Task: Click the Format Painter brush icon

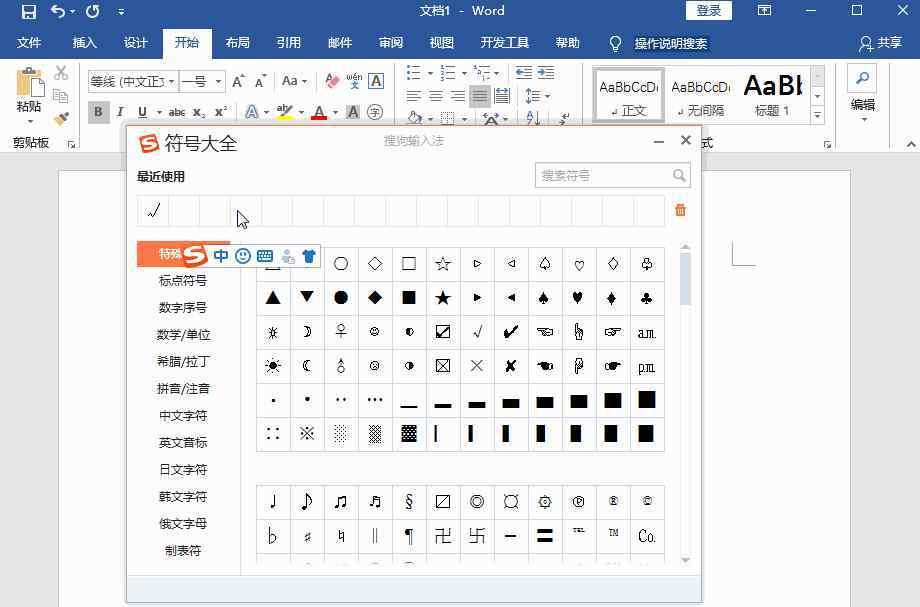Action: click(61, 118)
